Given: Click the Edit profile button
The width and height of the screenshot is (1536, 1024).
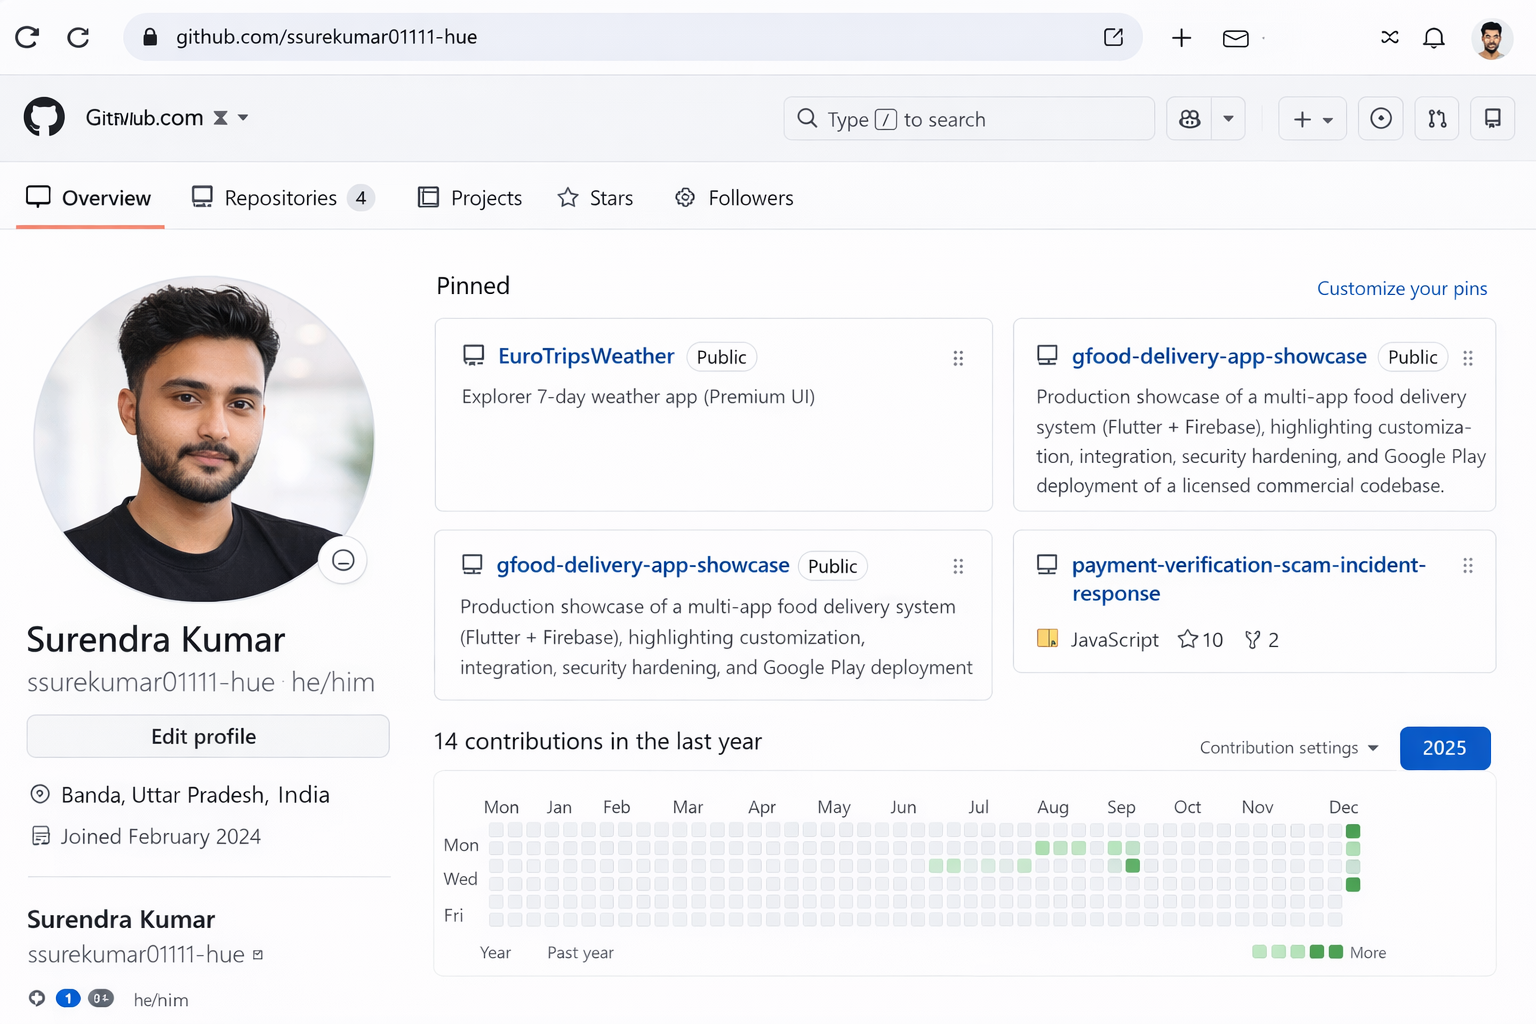Looking at the screenshot, I should coord(207,736).
